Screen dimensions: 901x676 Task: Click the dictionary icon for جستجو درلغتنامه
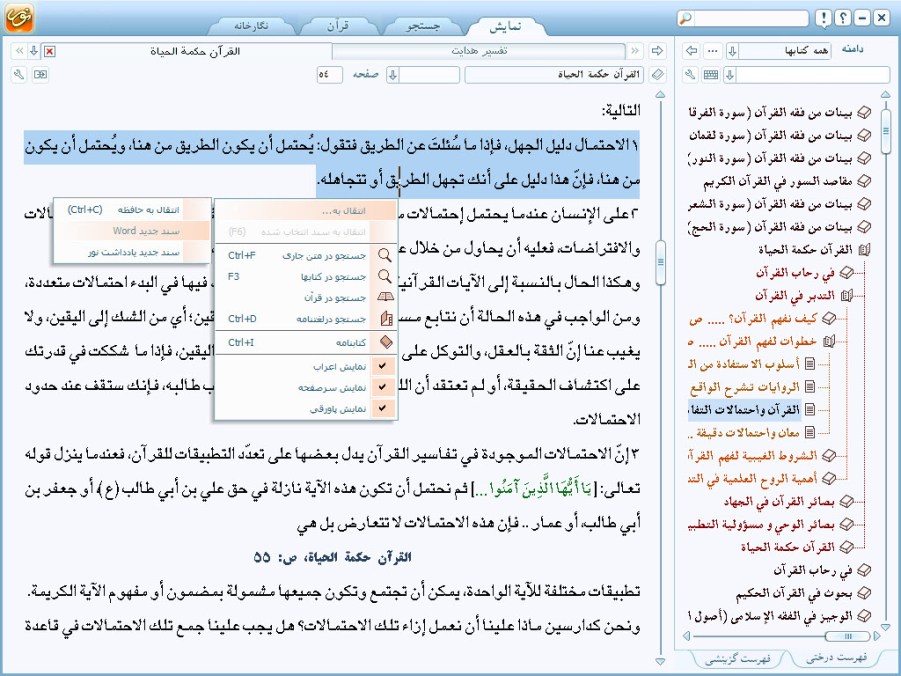coord(386,318)
